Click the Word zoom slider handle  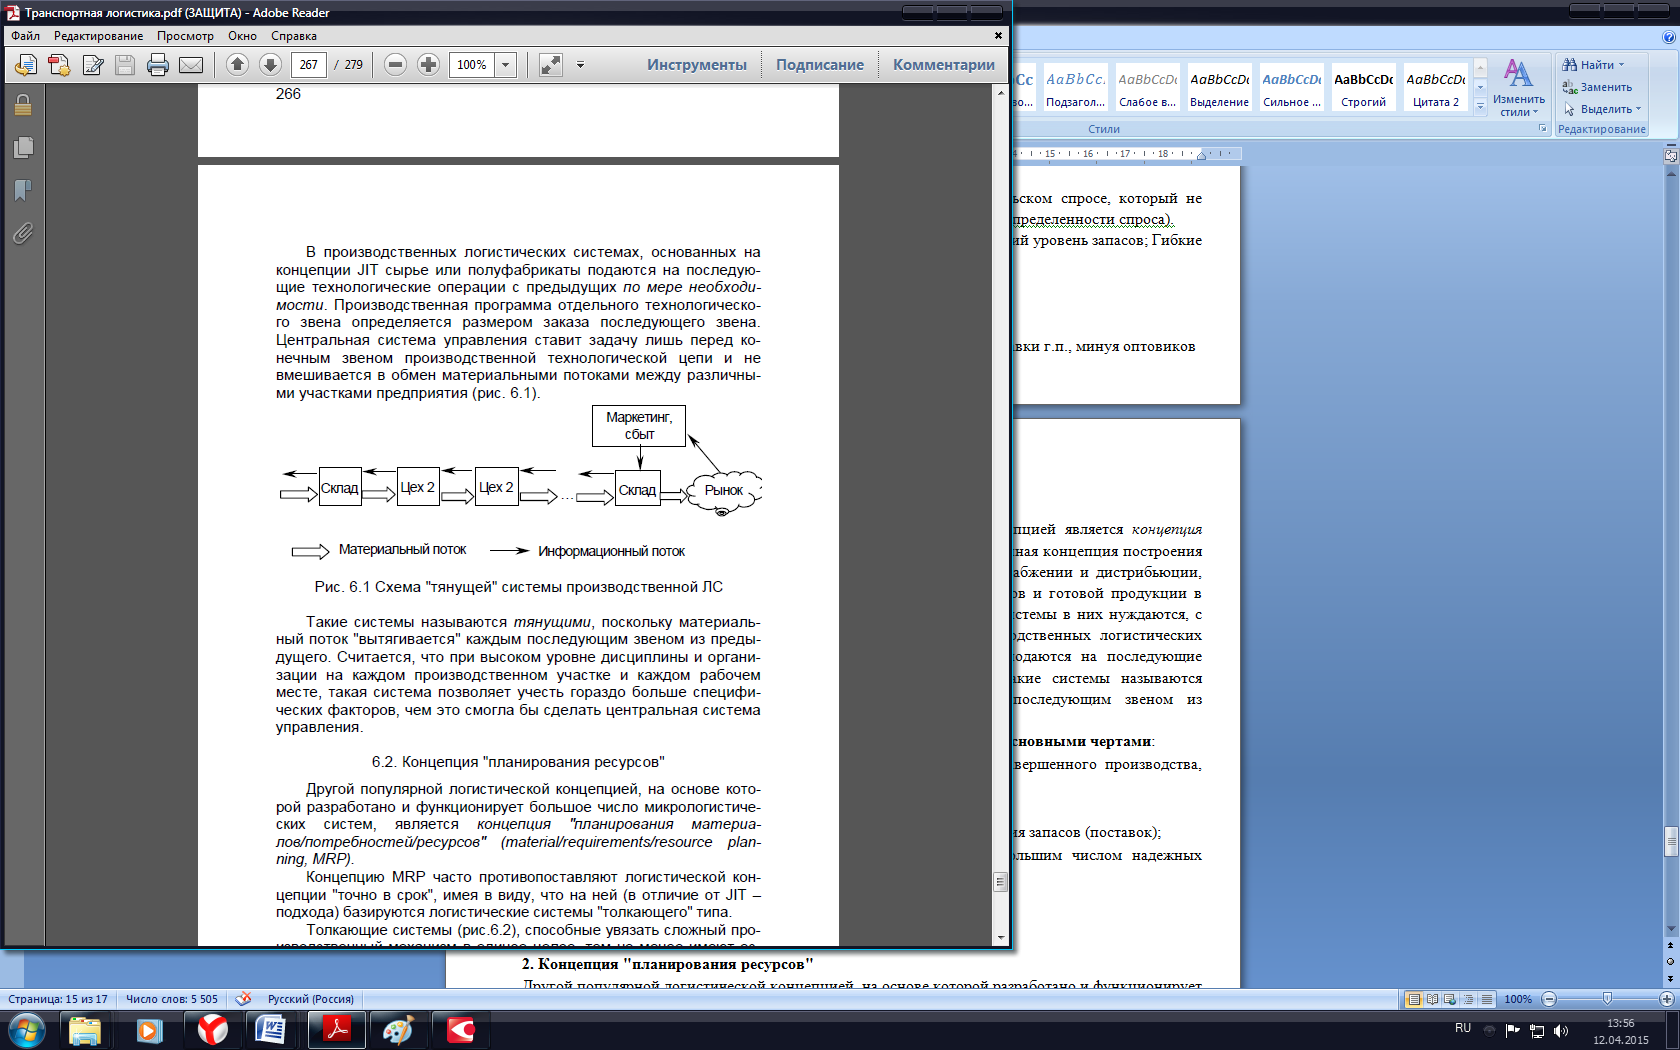click(x=1607, y=999)
